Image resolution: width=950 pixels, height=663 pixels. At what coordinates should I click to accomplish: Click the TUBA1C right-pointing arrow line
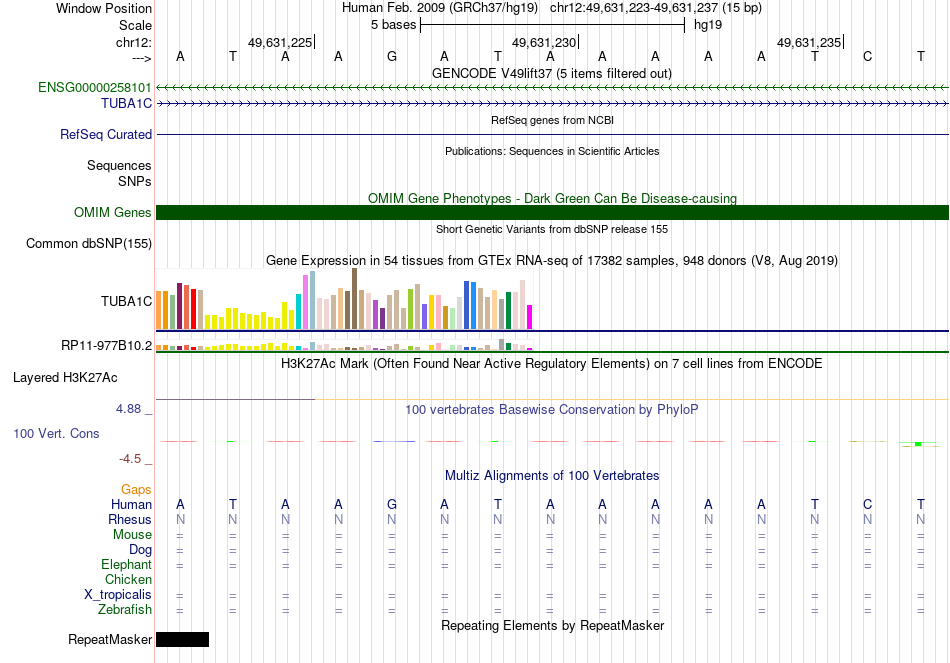pos(553,104)
